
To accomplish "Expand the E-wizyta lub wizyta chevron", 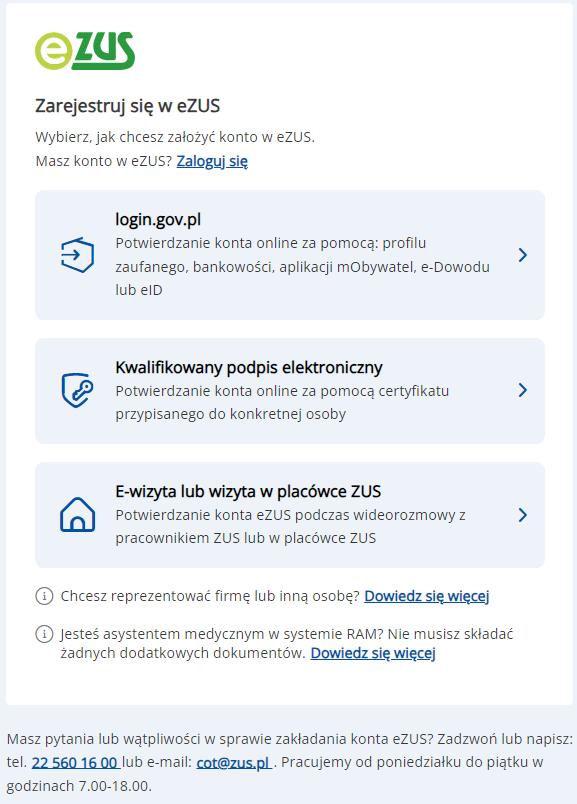I will pos(523,516).
